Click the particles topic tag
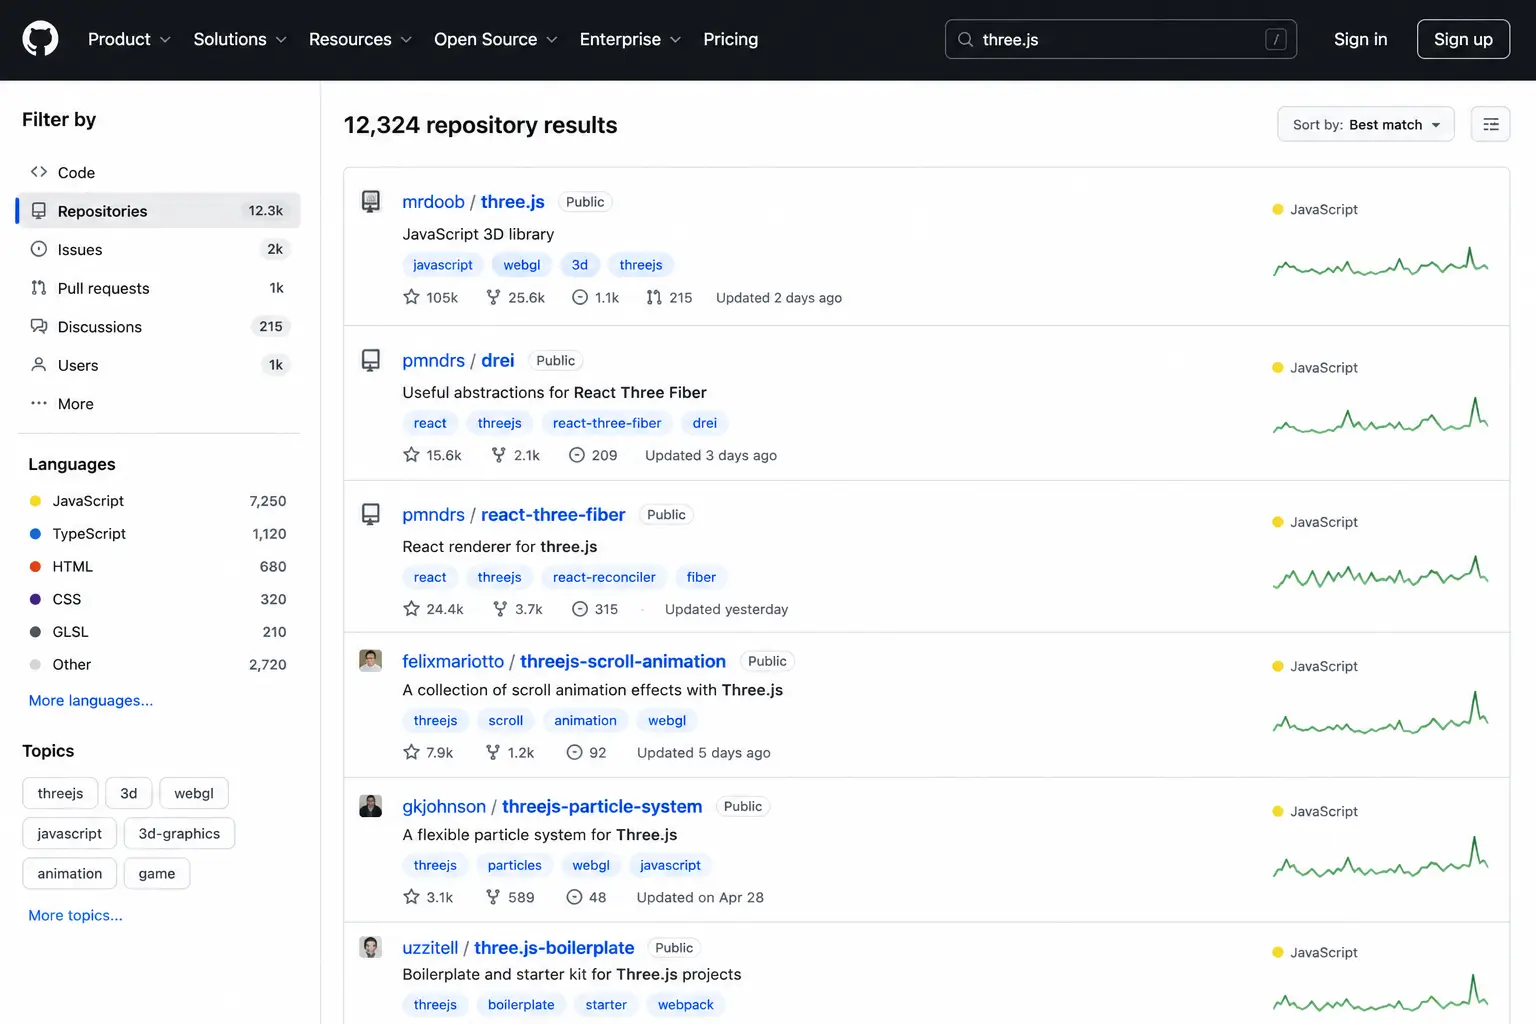Viewport: 1536px width, 1024px height. [x=515, y=865]
